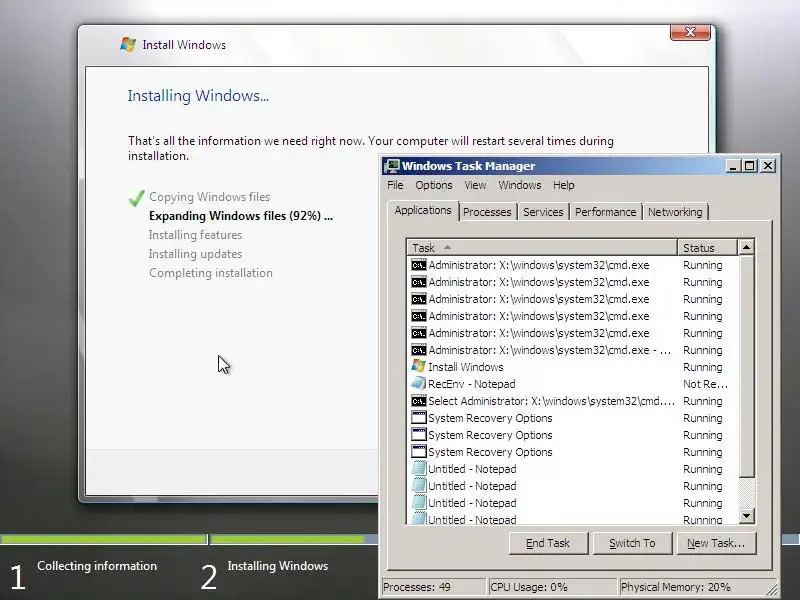Image resolution: width=800 pixels, height=600 pixels.
Task: Click the Select Administrator cmd task icon
Action: point(418,401)
